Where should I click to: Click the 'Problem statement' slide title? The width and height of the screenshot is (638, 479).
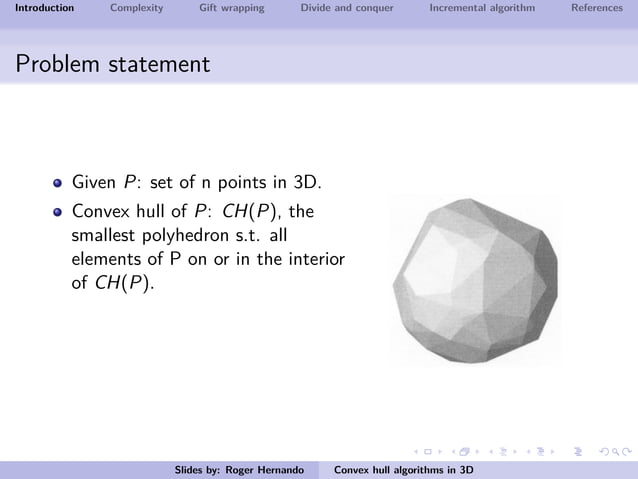pos(113,64)
